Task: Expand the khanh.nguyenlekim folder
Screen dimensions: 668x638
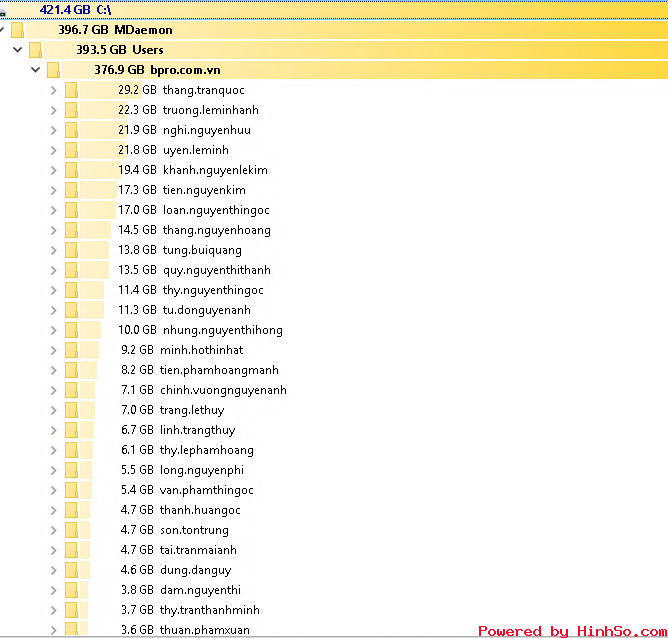Action: click(53, 170)
